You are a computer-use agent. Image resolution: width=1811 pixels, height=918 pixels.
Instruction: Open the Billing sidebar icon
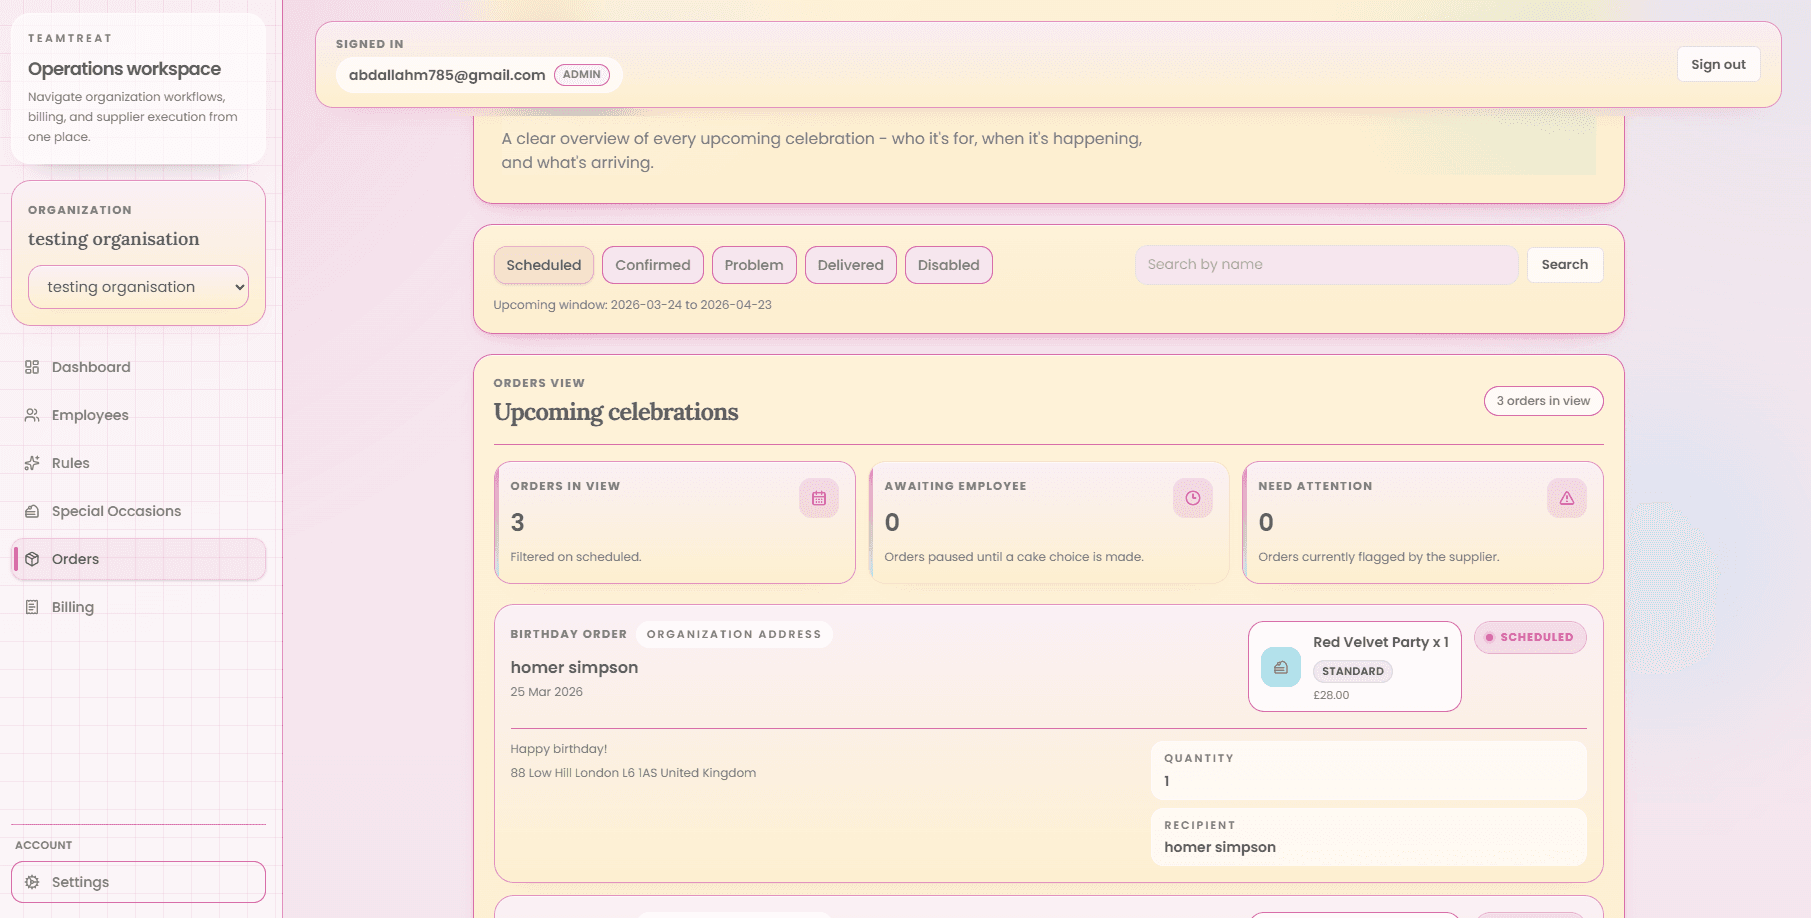33,607
